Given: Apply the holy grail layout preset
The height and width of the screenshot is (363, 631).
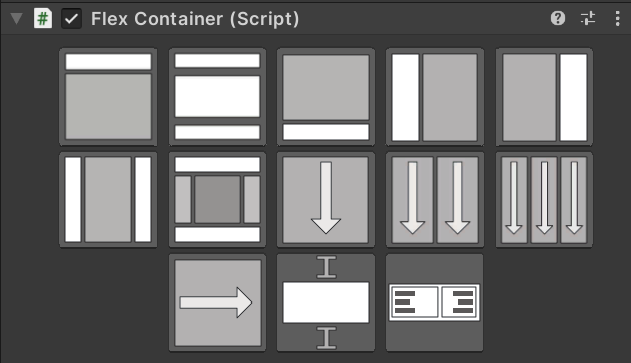Looking at the screenshot, I should point(217,200).
